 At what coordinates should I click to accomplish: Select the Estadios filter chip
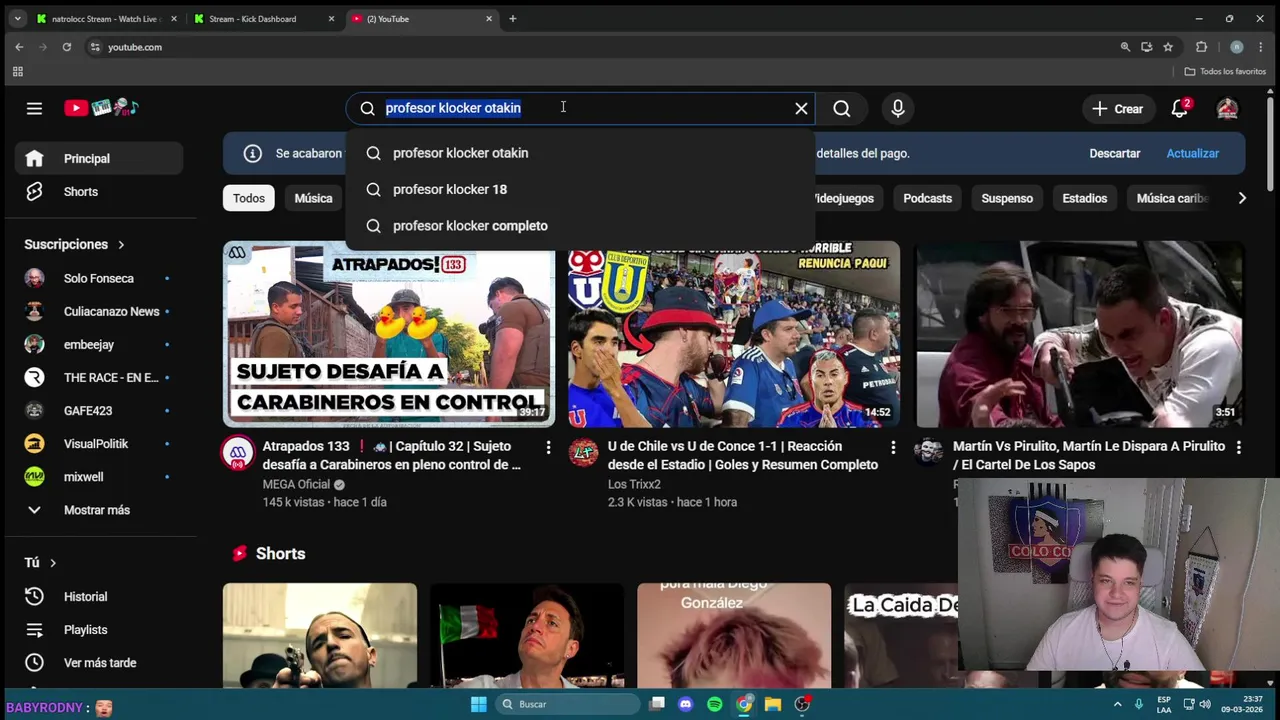[1084, 198]
